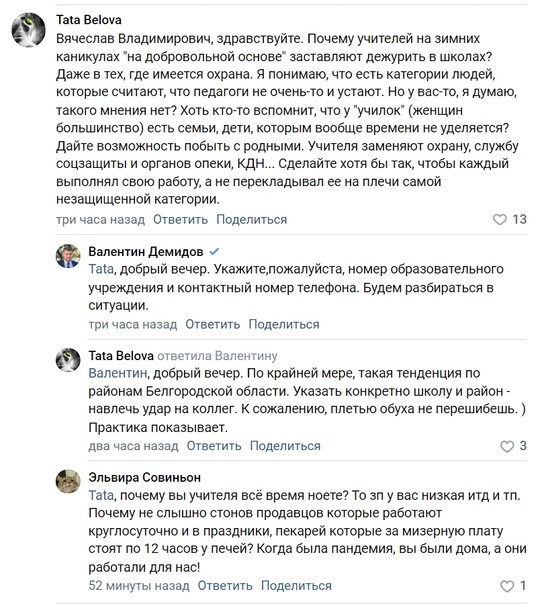
Task: Reply to Валентин Демидов's comment via Ответить
Action: [213, 324]
